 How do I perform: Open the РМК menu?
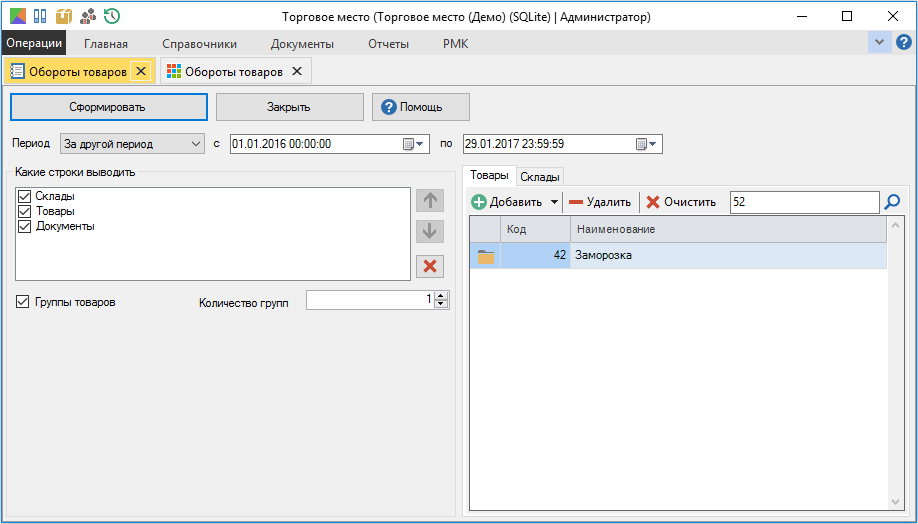(x=456, y=44)
